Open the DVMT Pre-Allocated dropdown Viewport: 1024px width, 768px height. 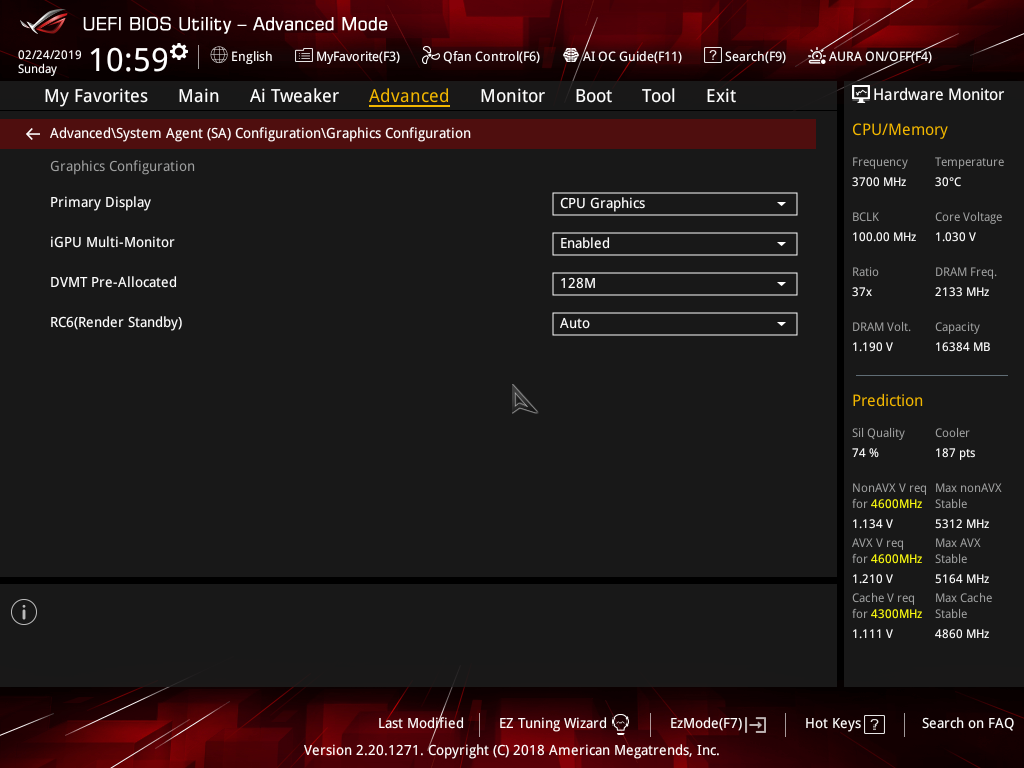click(x=675, y=283)
